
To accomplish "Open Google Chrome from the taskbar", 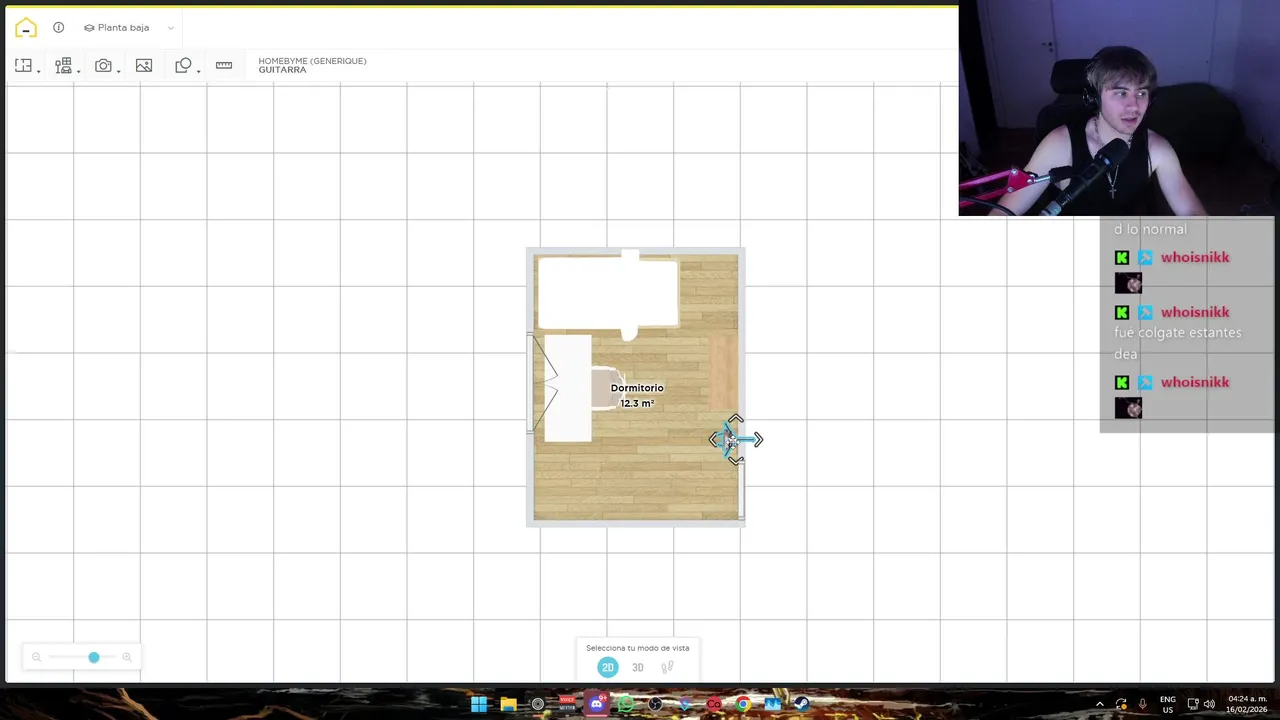I will [743, 704].
